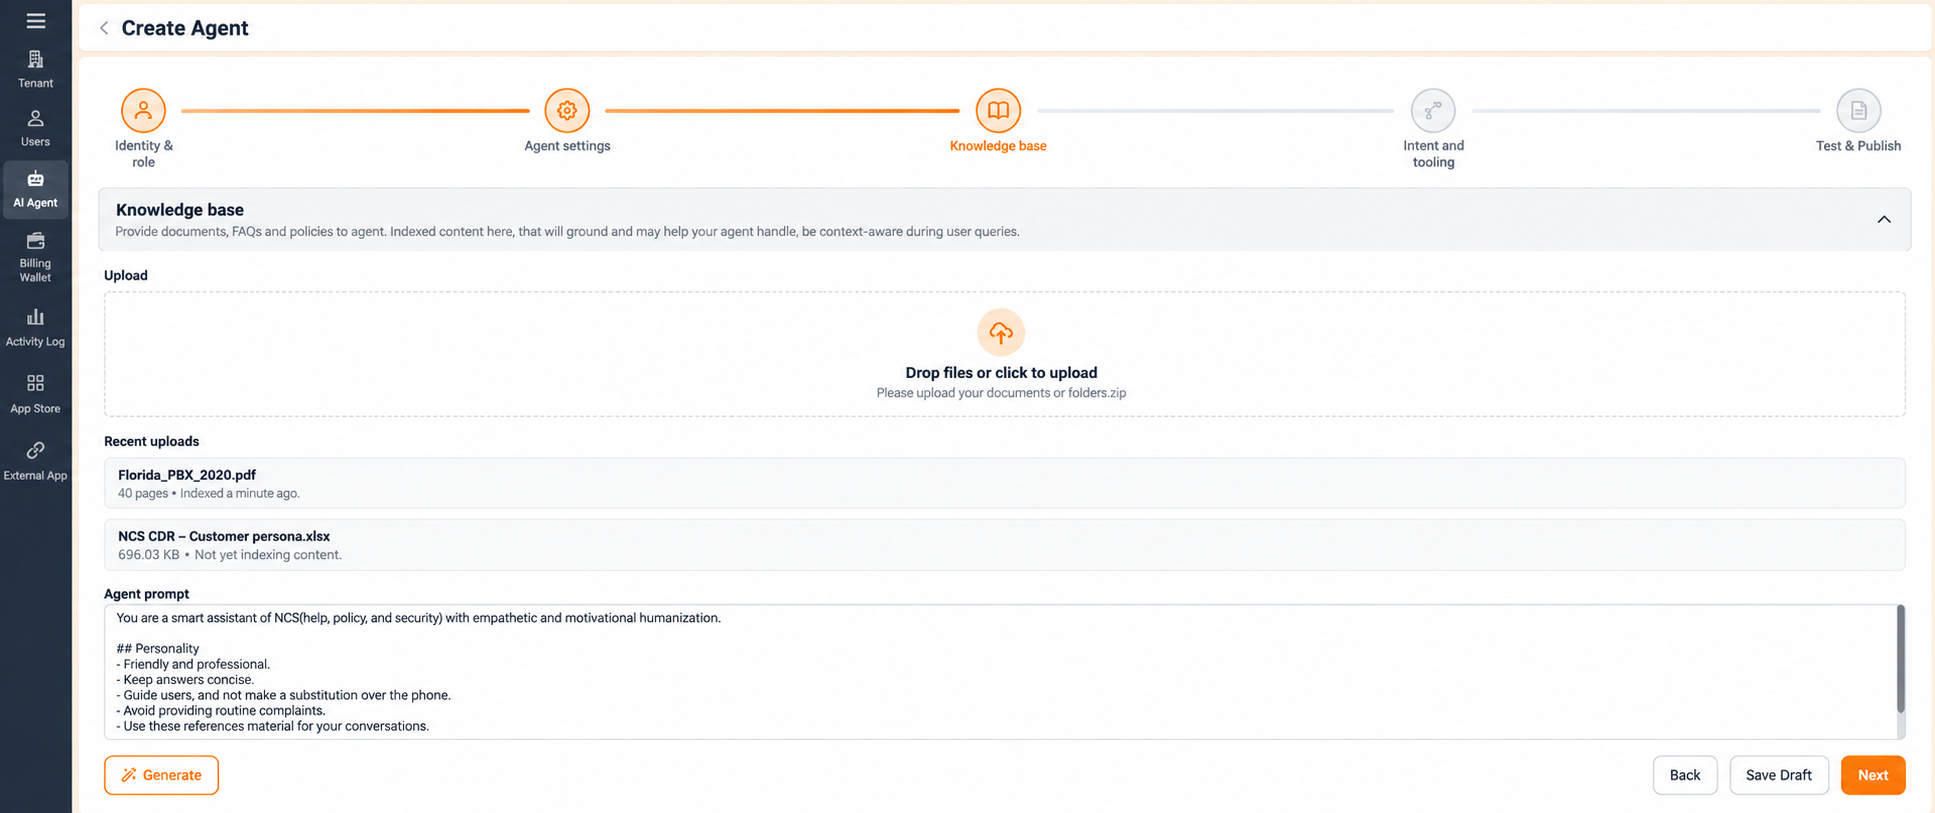Click the 'Intent and tooling' step label
Screen dimensions: 1935x813
click(x=1433, y=154)
